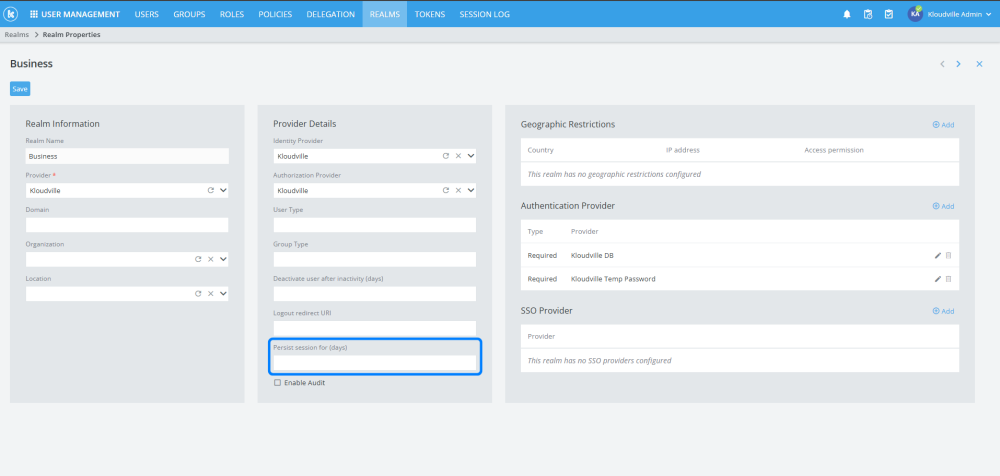Enable the Audit checkbox
1000x476 pixels.
(277, 383)
